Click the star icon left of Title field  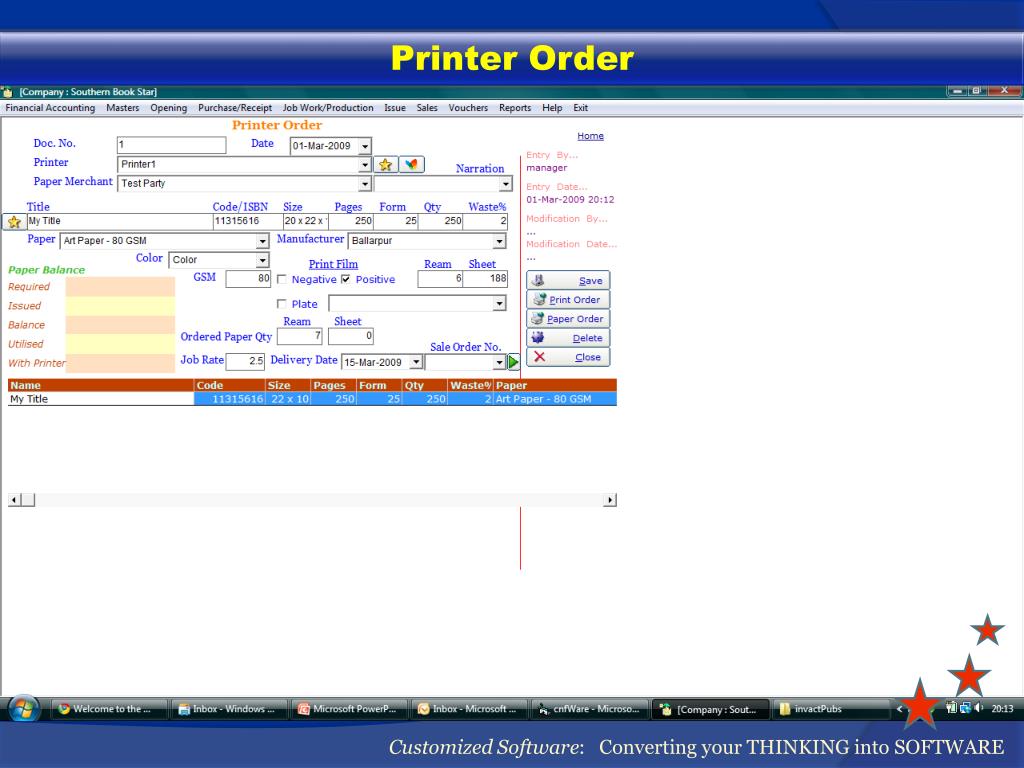[14, 222]
